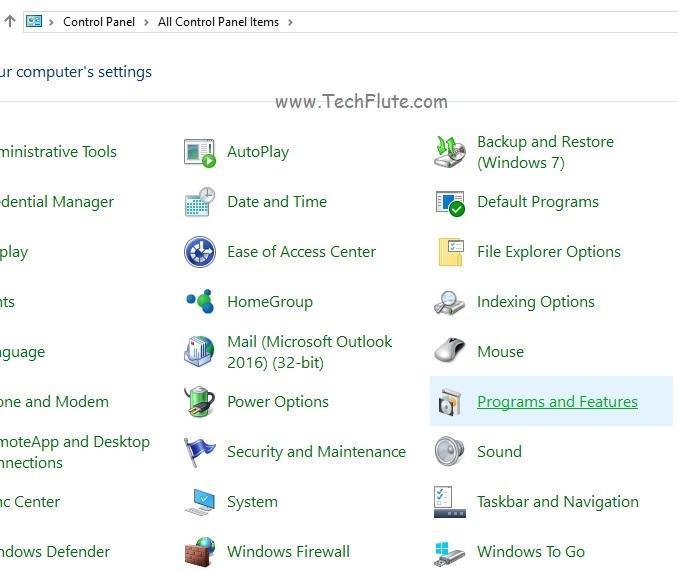Open the Windows Firewall link
Image resolution: width=678 pixels, height=570 pixels.
288,552
